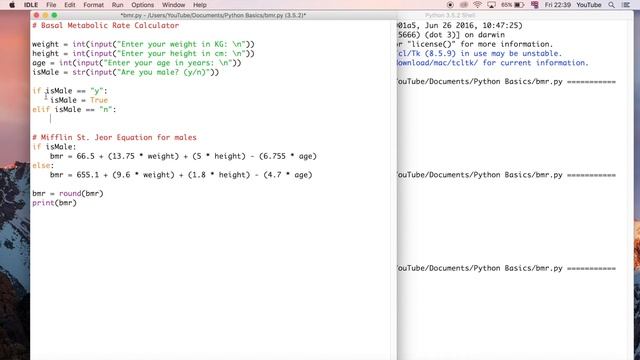This screenshot has width=640, height=360.
Task: Open the Format menu
Action: click(x=93, y=5)
